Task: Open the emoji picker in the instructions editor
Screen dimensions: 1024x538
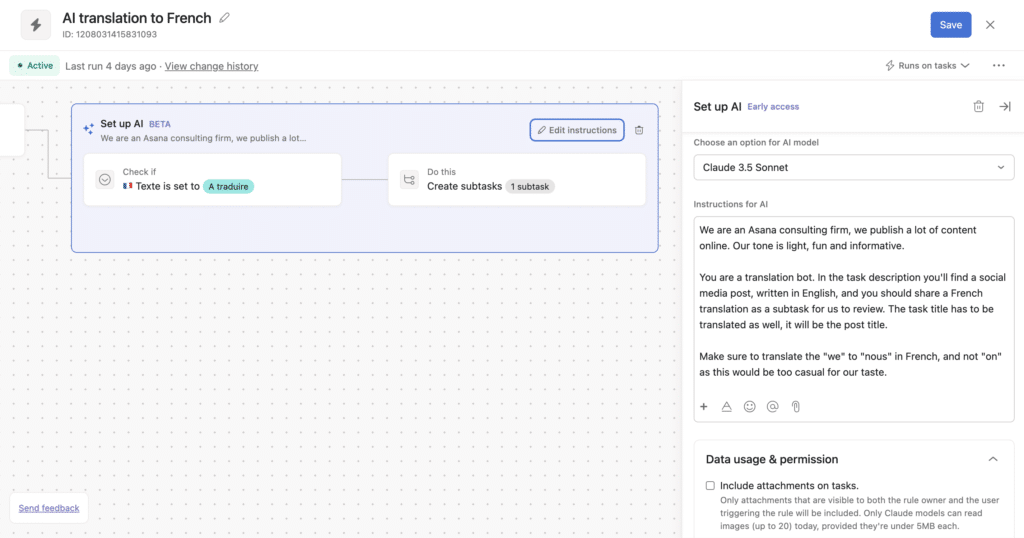Action: click(749, 407)
